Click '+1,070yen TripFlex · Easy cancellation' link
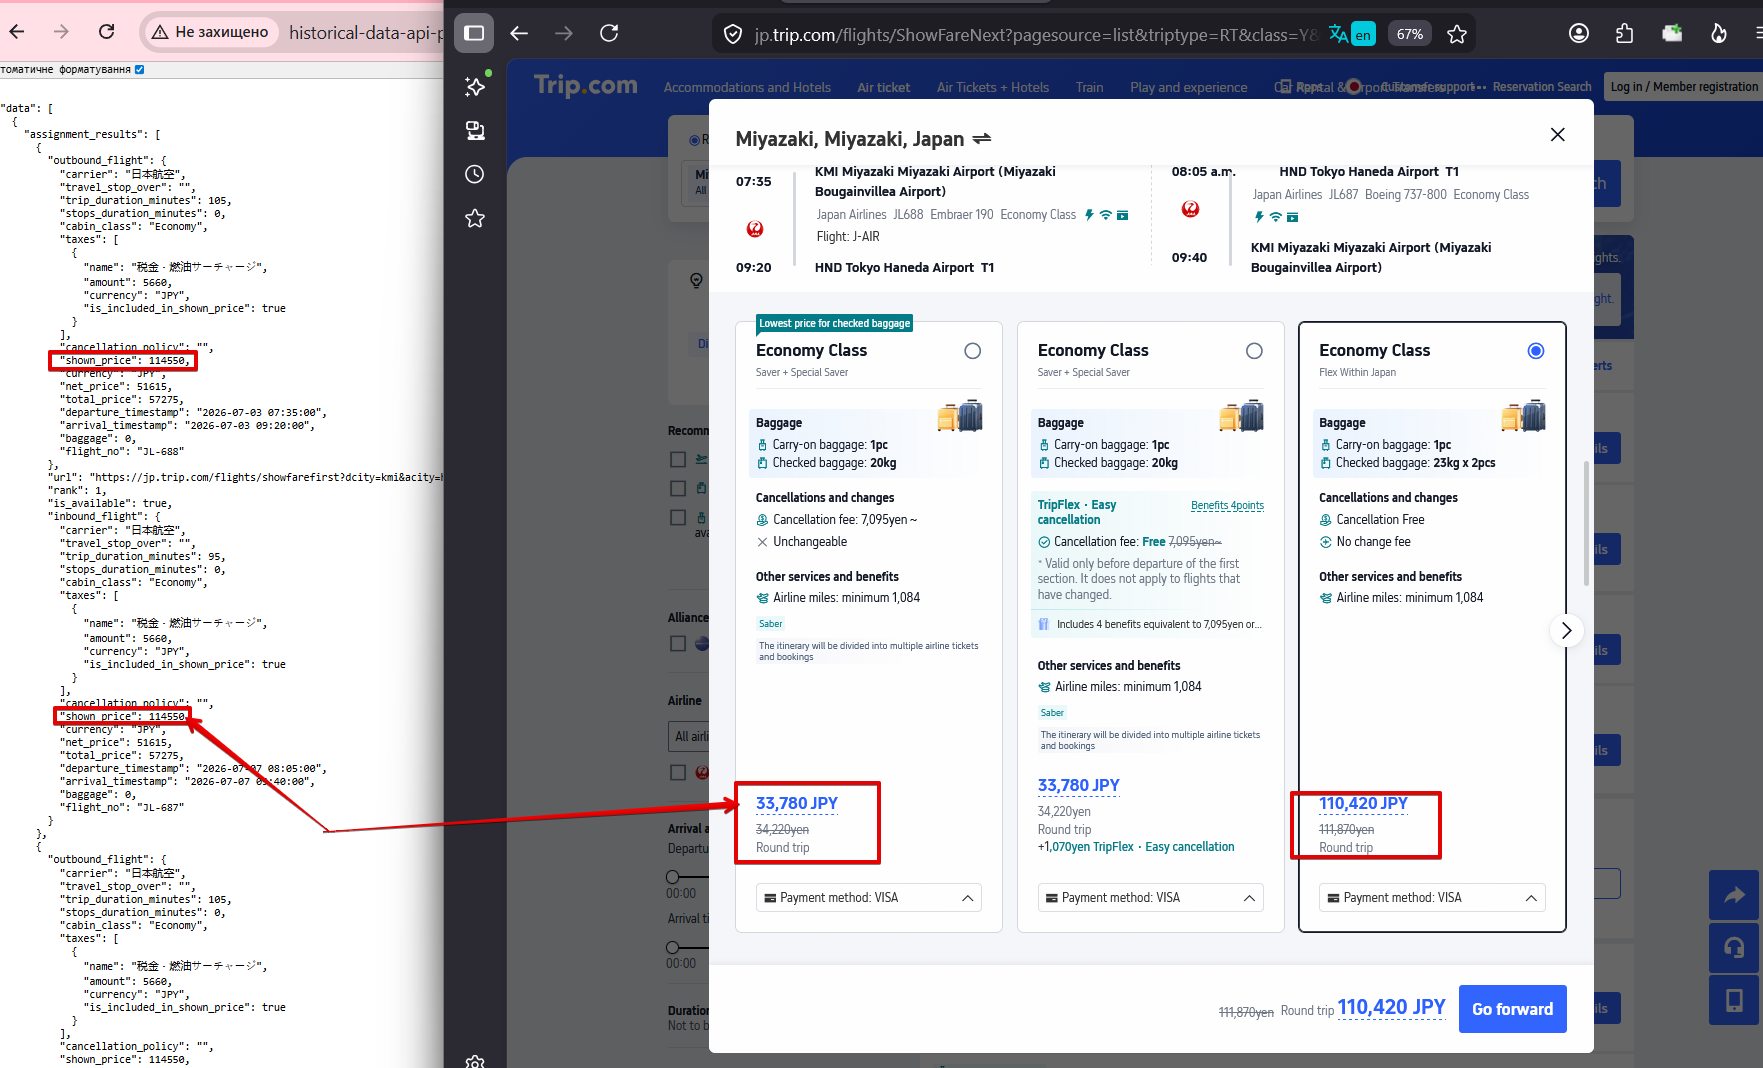 (x=1136, y=847)
